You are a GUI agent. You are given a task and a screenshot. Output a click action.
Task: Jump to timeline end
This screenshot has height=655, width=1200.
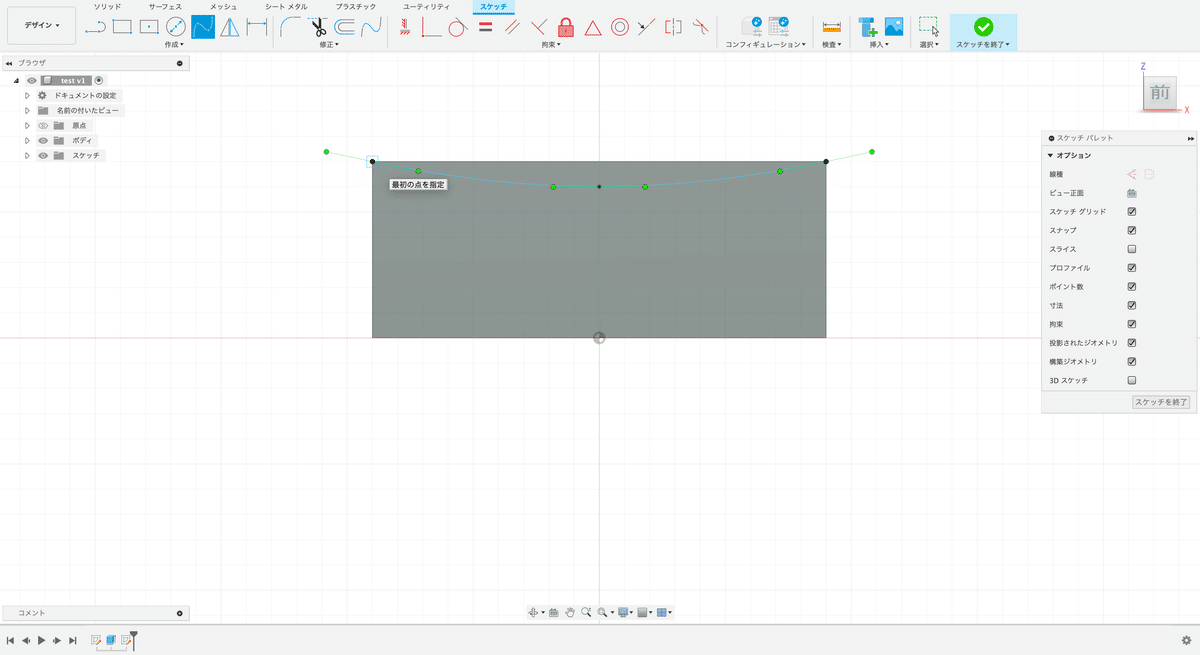pyautogui.click(x=73, y=640)
